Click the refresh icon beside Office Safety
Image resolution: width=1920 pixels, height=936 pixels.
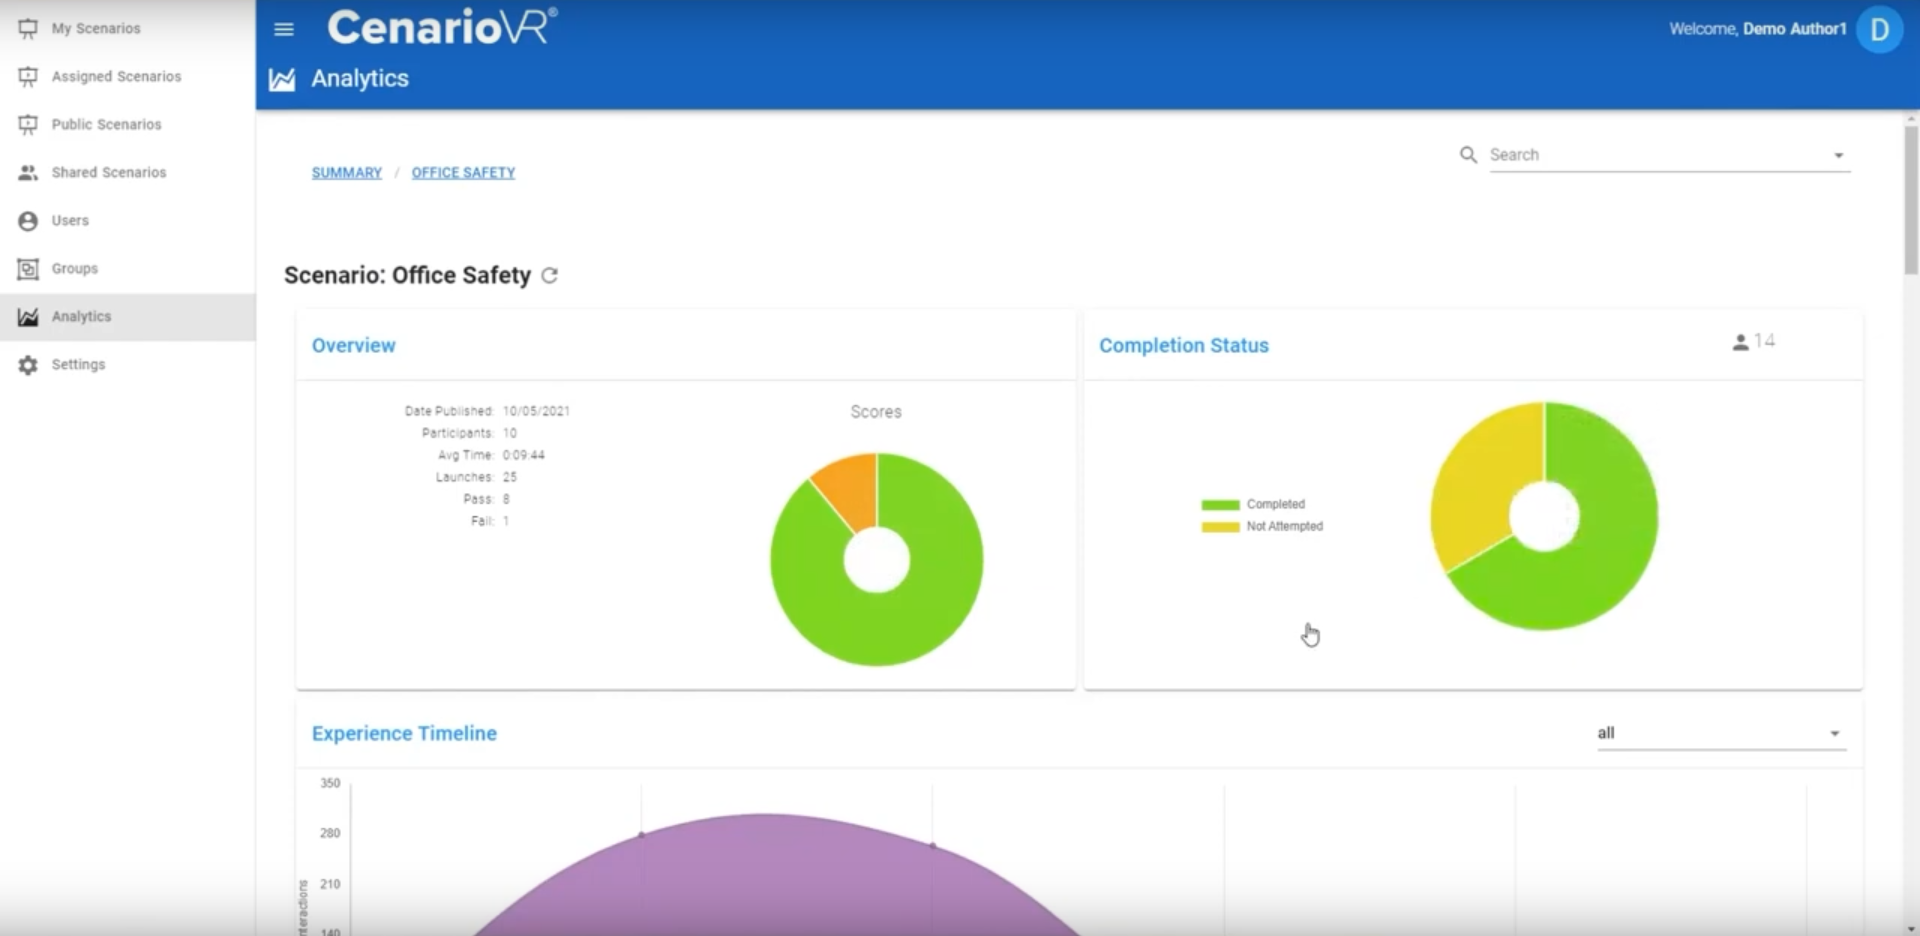click(x=549, y=275)
